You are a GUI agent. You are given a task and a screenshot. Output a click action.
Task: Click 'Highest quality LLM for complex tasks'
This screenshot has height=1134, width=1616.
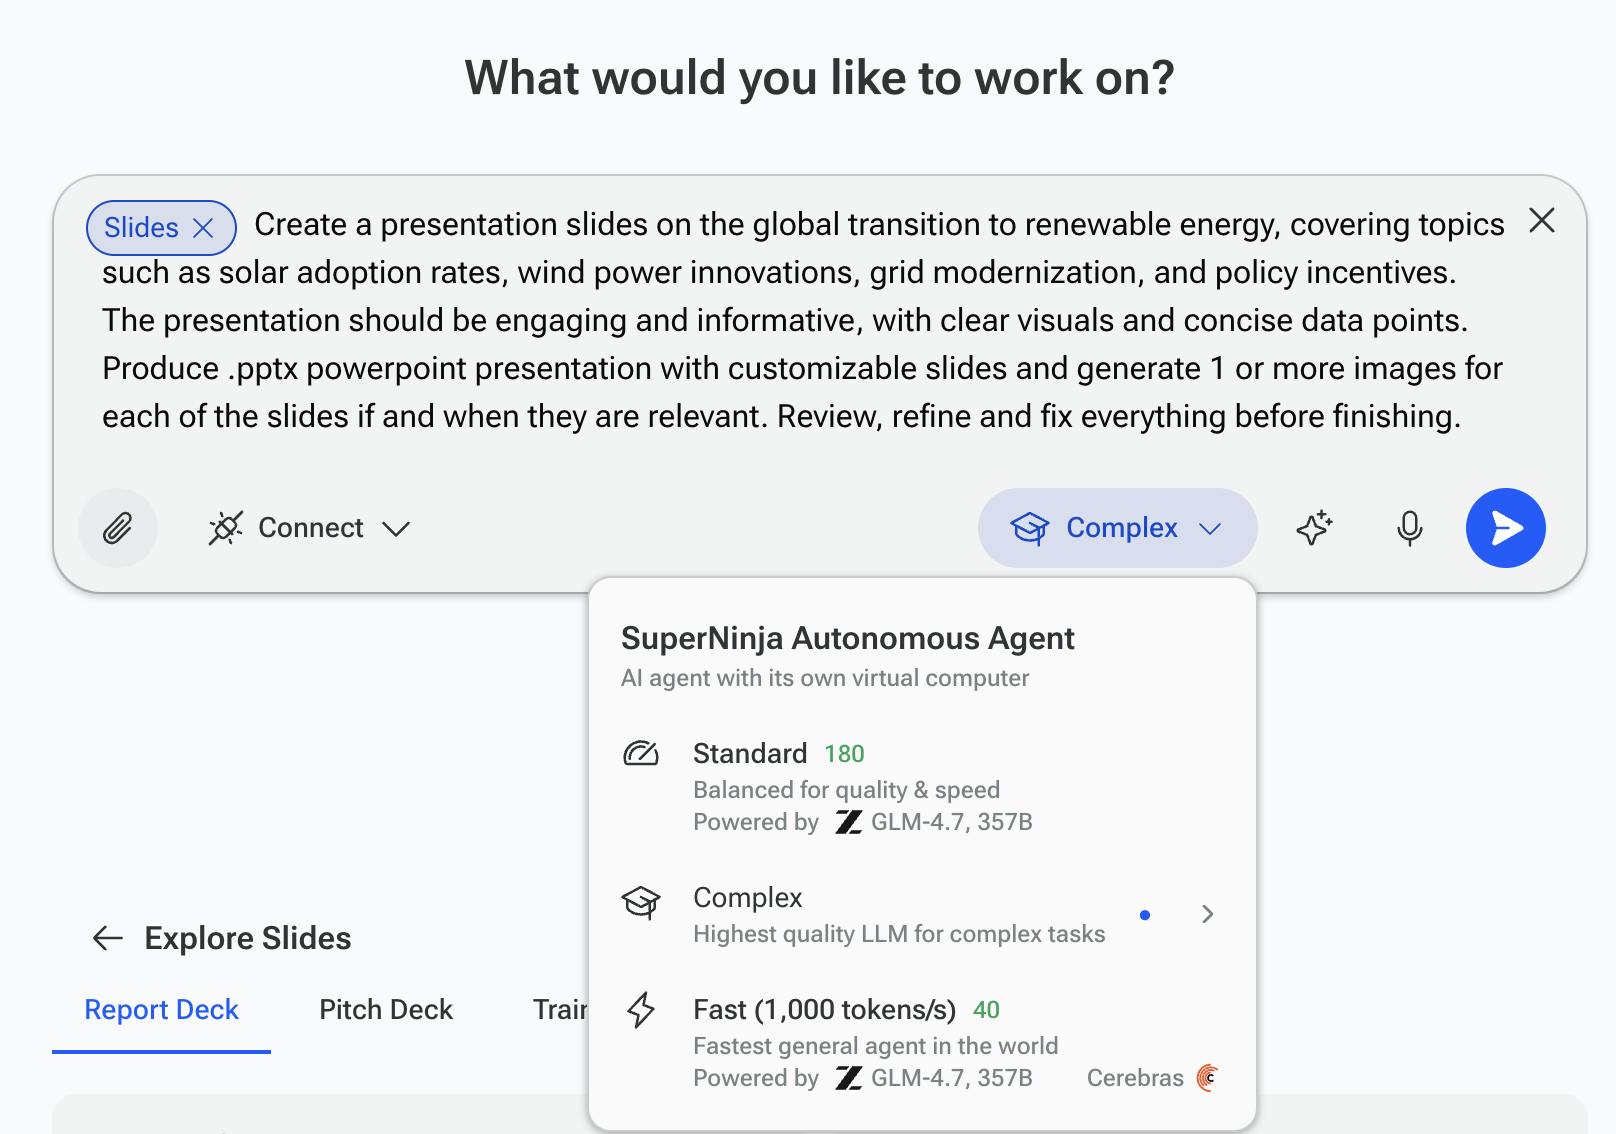tap(899, 934)
